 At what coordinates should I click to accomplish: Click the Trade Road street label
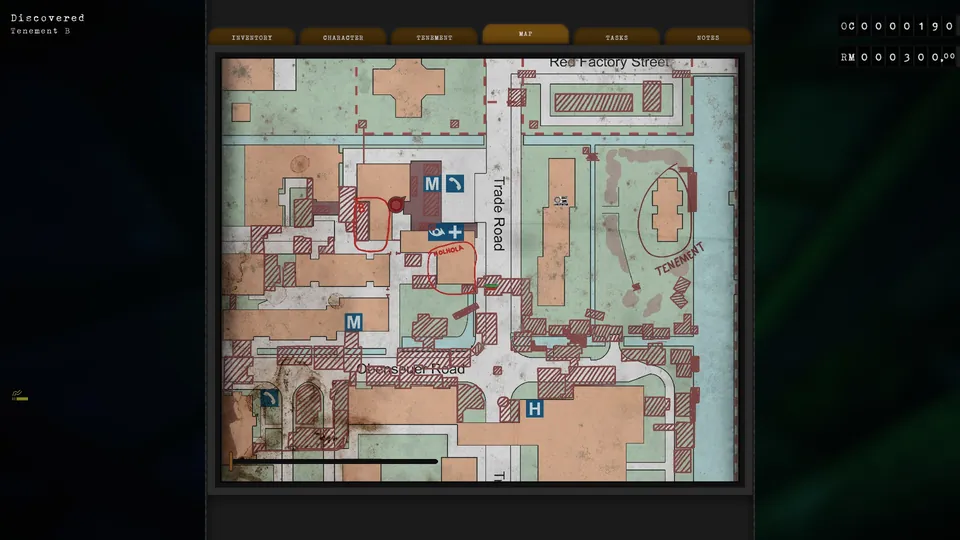coord(498,214)
